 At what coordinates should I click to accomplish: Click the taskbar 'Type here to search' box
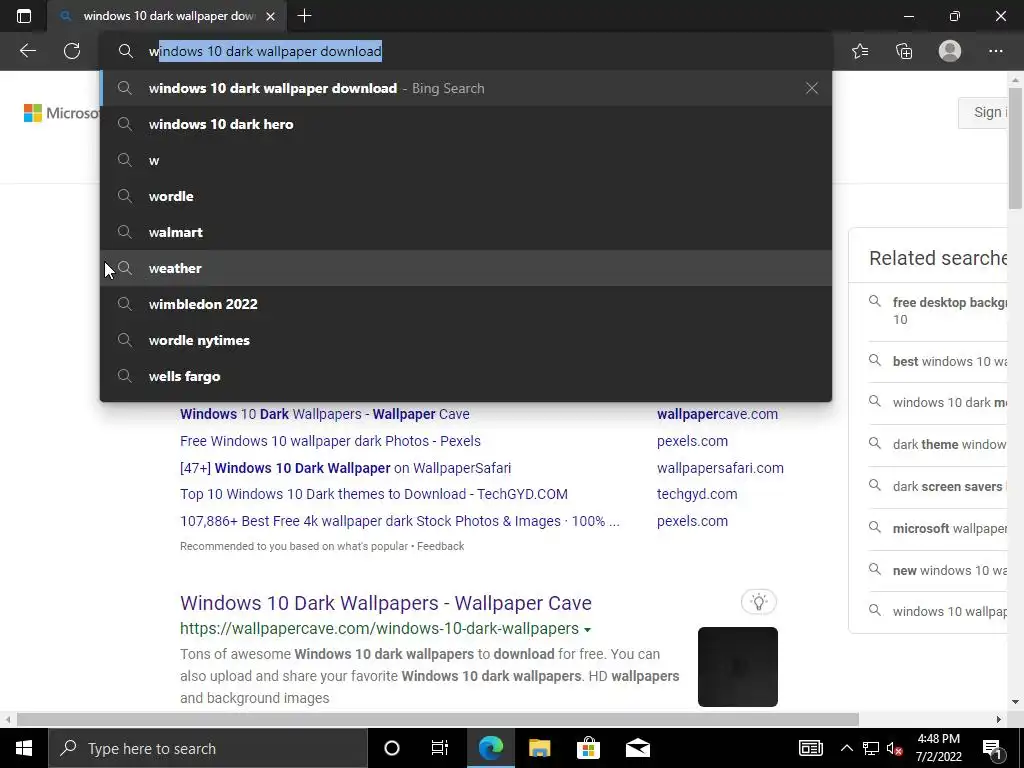tap(208, 748)
